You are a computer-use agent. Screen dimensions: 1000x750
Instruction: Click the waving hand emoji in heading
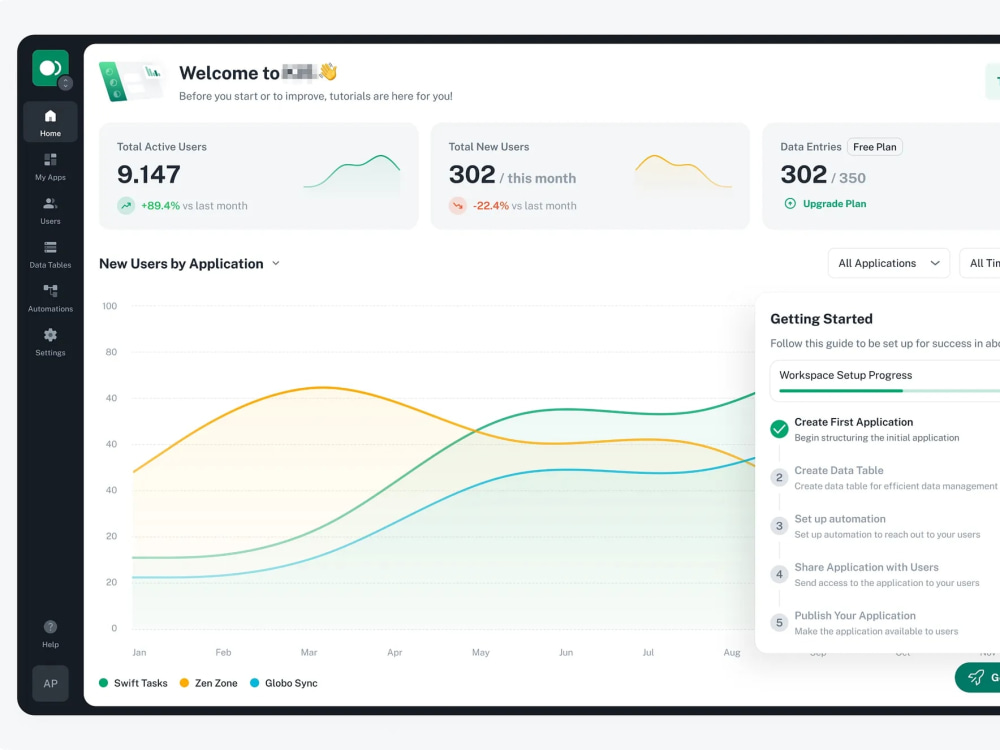point(328,71)
